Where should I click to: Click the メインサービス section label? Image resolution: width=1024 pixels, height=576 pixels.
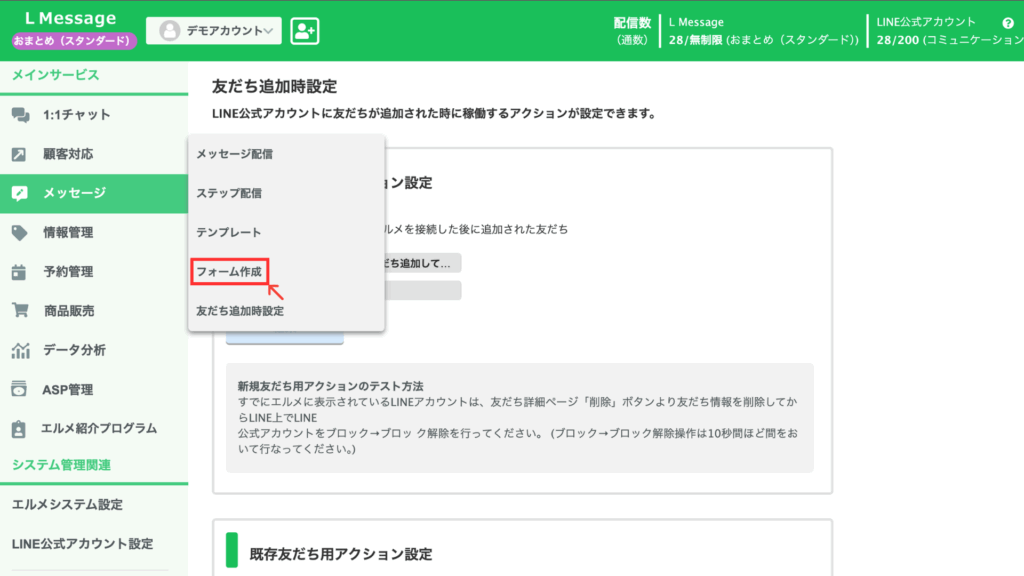[56, 75]
